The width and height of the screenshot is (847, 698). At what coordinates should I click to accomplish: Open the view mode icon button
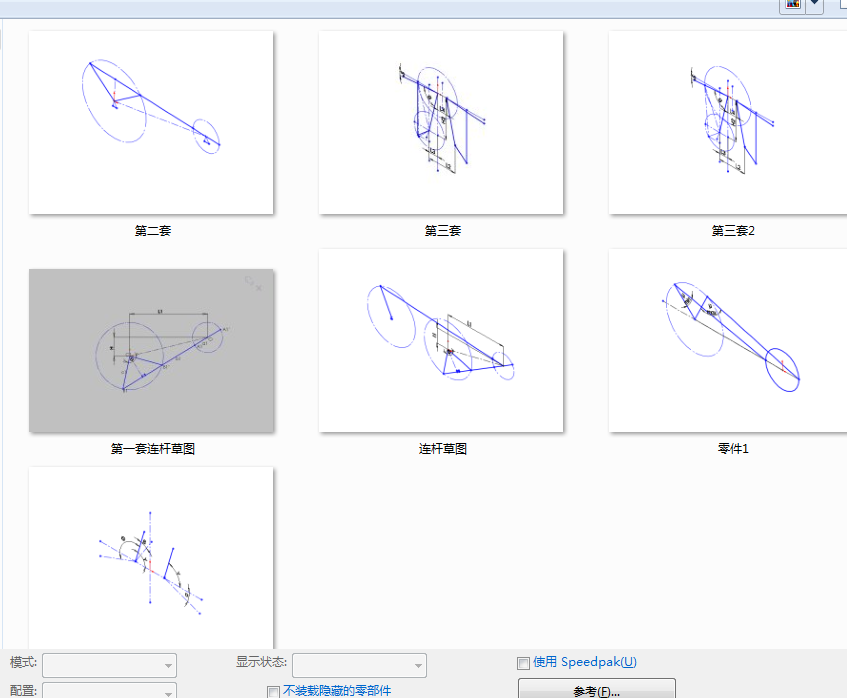click(x=792, y=4)
